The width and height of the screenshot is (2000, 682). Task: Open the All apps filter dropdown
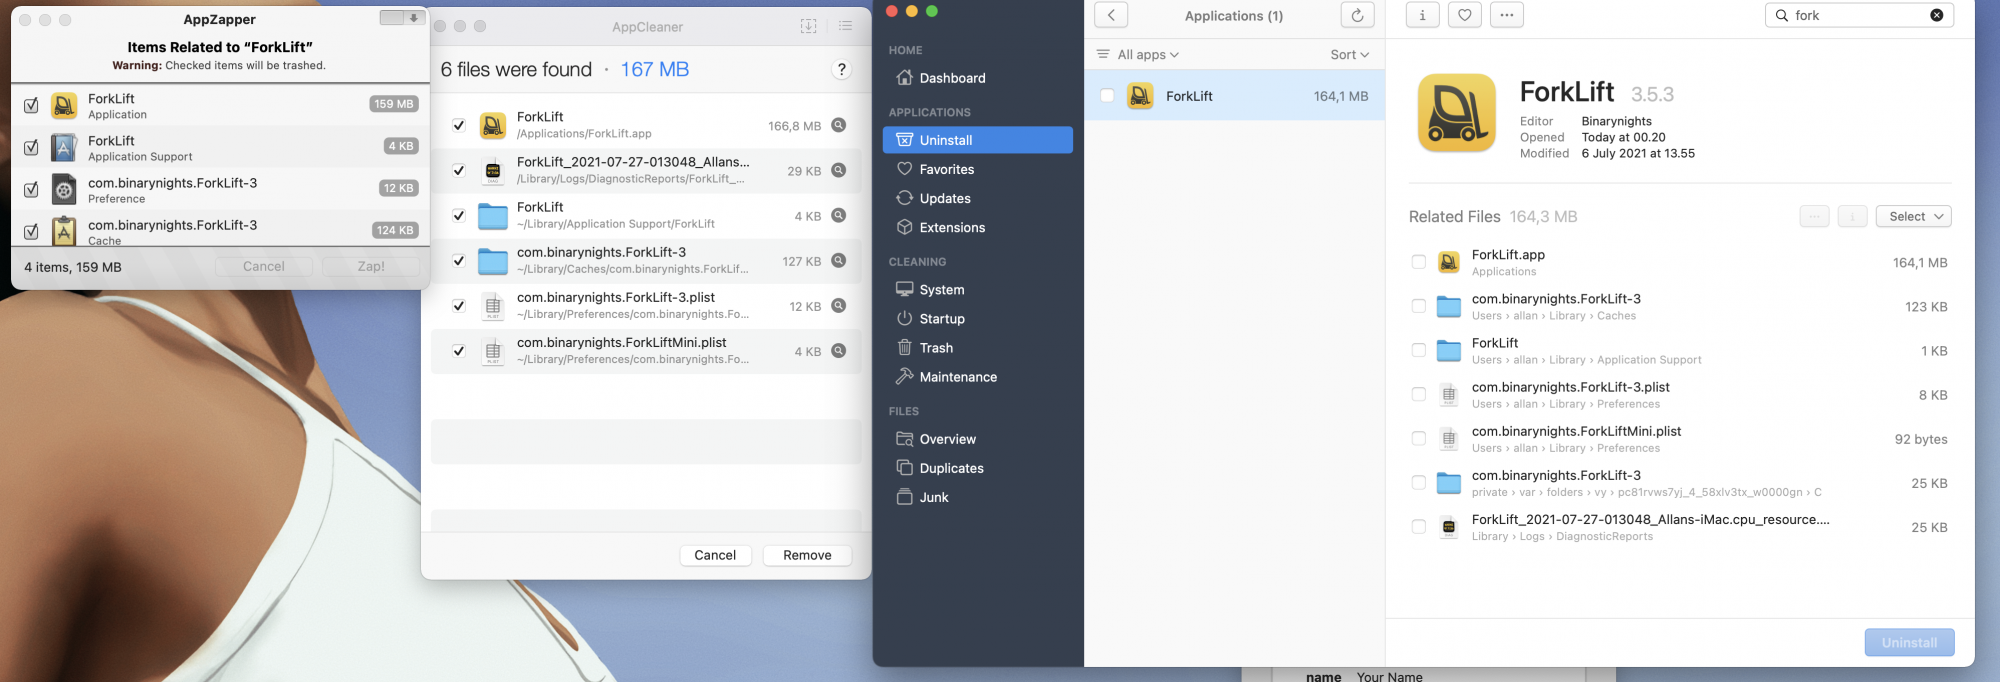pyautogui.click(x=1139, y=54)
